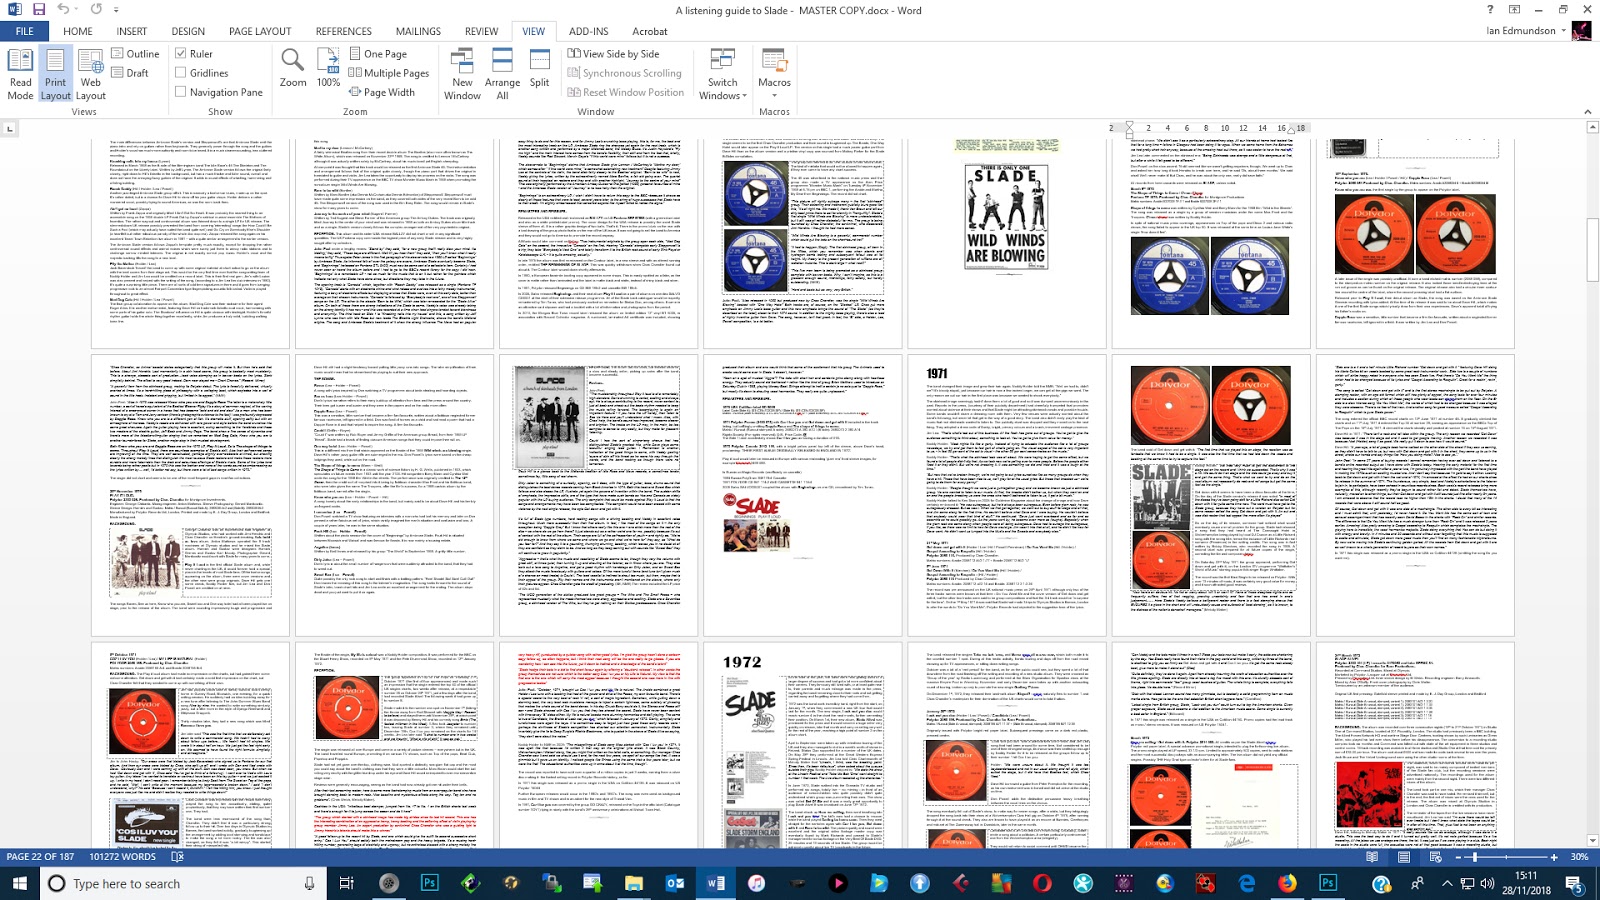Viewport: 1600px width, 900px height.
Task: Switch to the REFERENCES tab
Action: coord(344,31)
